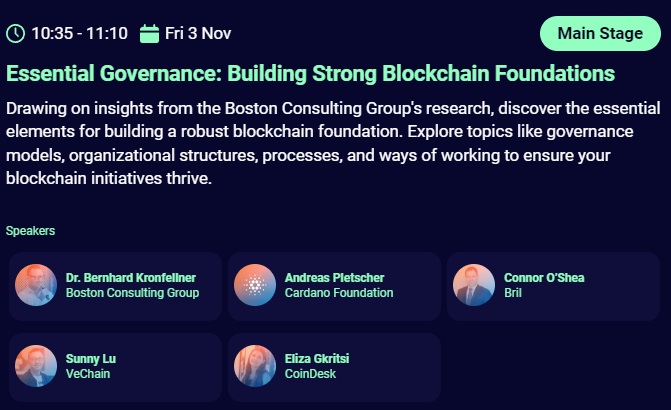Viewport: 671px width, 410px height.
Task: Click Eliza Gkritsi's profile photo
Action: (x=255, y=366)
